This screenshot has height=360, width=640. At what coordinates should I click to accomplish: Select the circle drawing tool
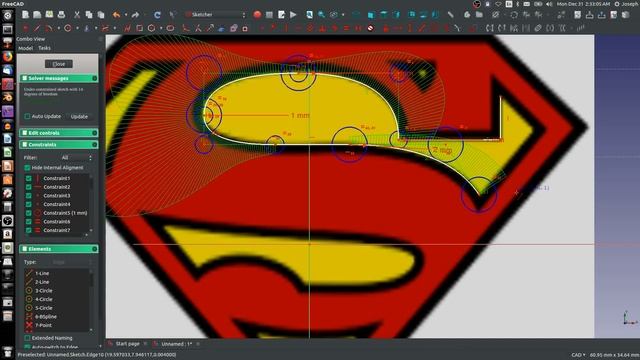click(68, 28)
